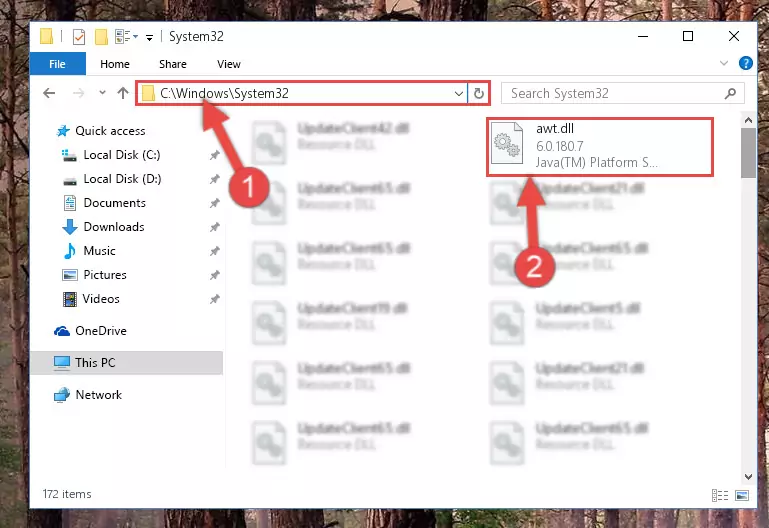Open the Customize Quick Access Toolbar dropdown
The image size is (769, 528).
point(149,37)
